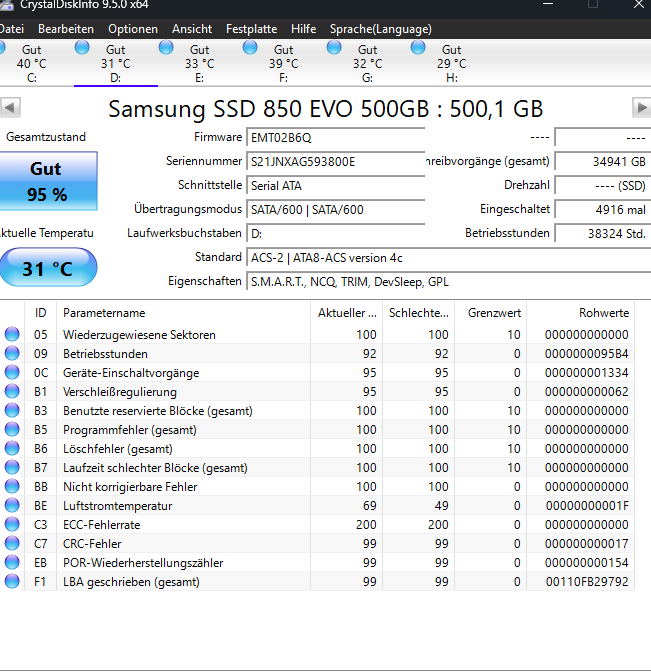Open the Optionen menu
651x672 pixels.
click(x=133, y=29)
